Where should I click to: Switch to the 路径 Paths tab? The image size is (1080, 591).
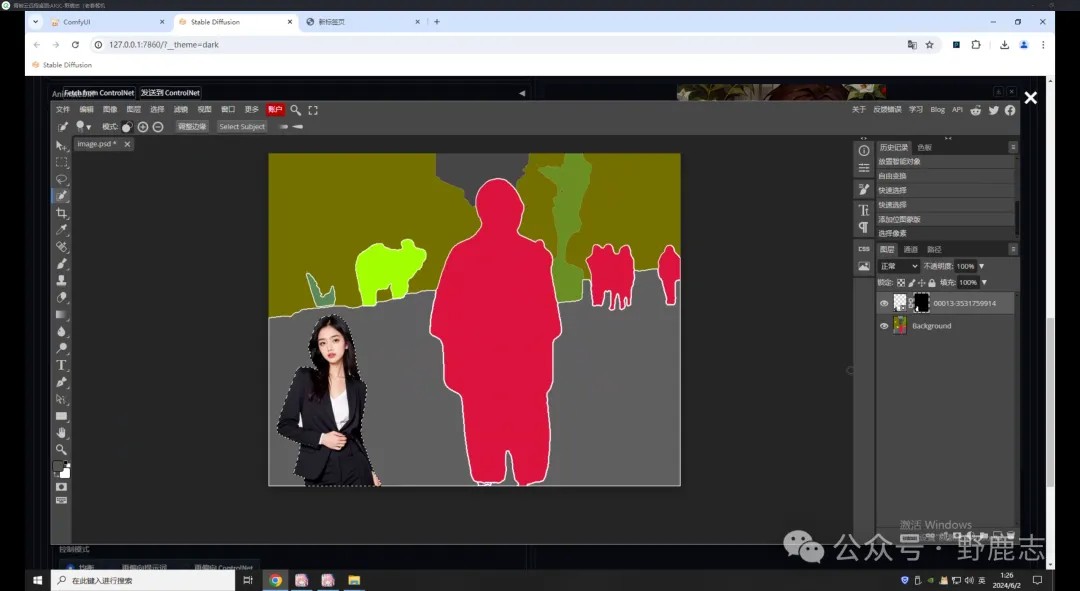(x=934, y=249)
